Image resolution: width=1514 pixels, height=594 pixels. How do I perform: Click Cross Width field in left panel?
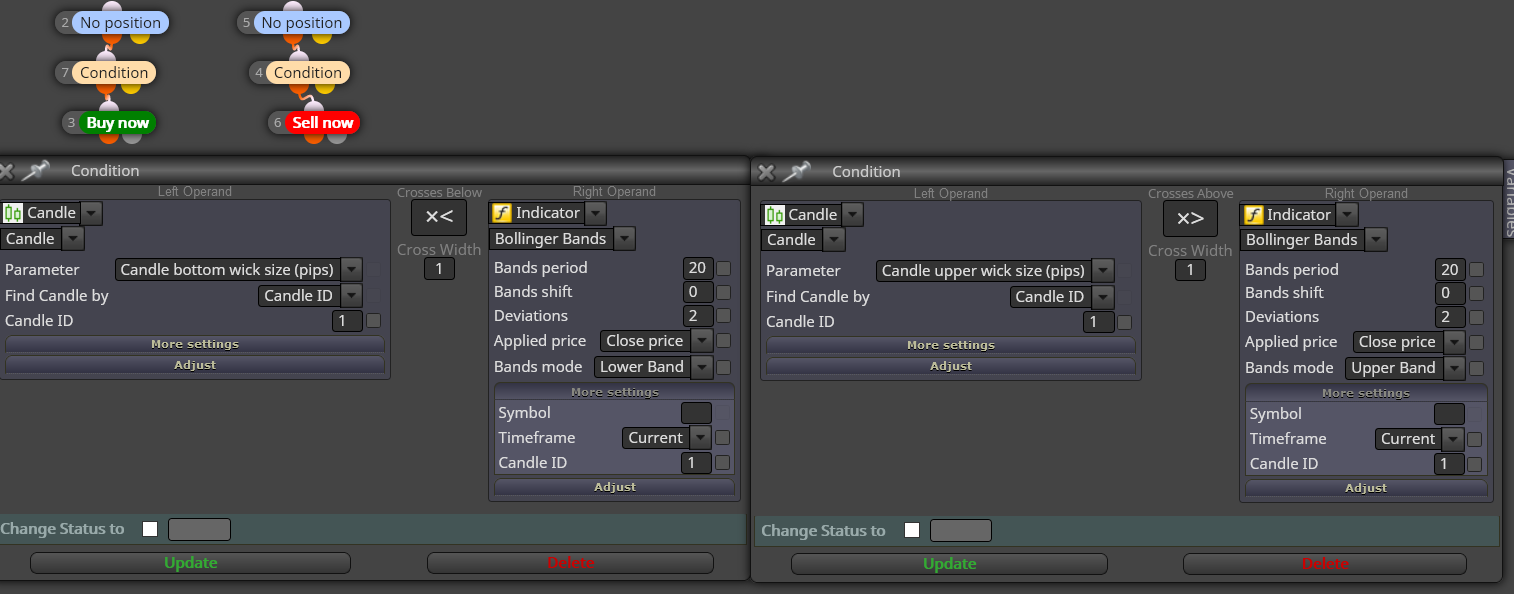(x=439, y=268)
